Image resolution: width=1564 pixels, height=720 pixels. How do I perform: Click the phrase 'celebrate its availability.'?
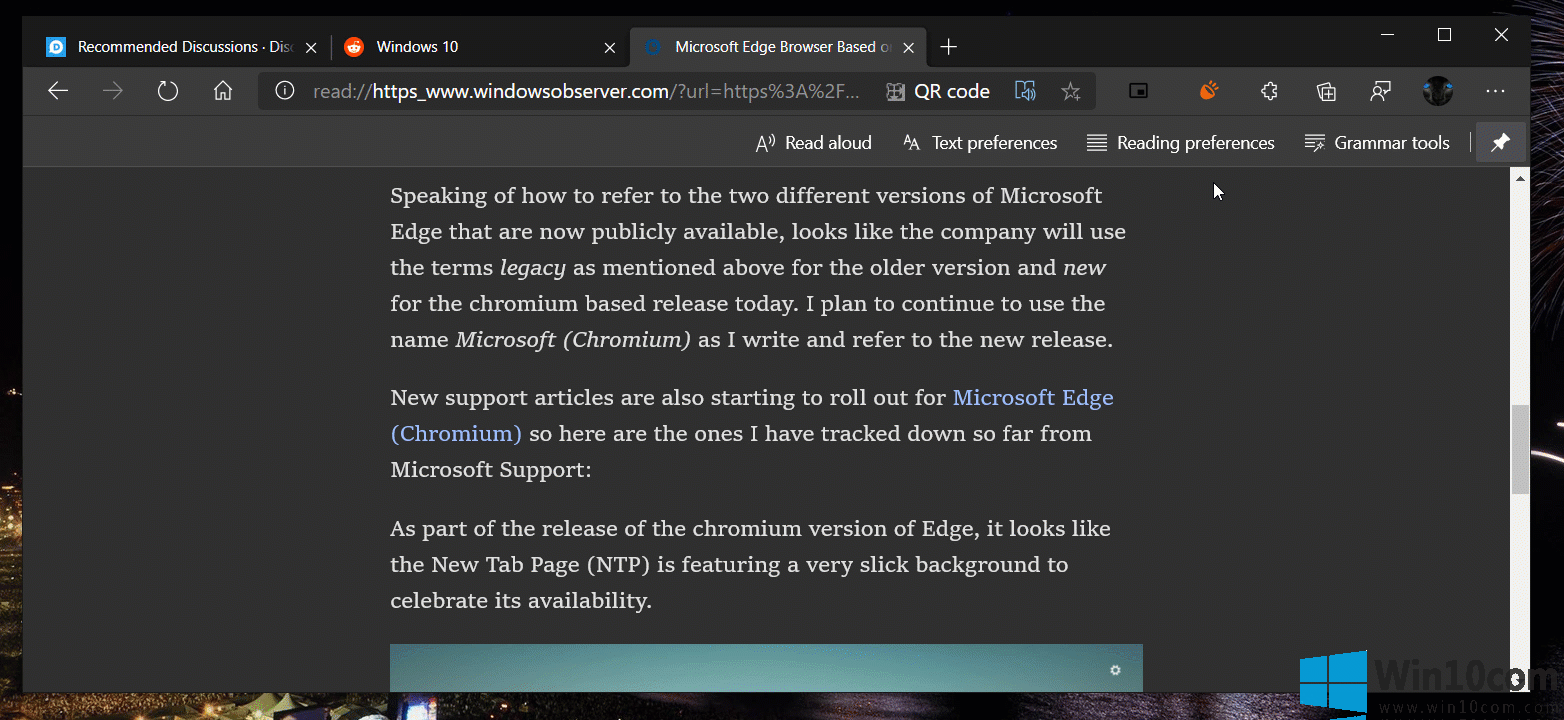pos(521,601)
